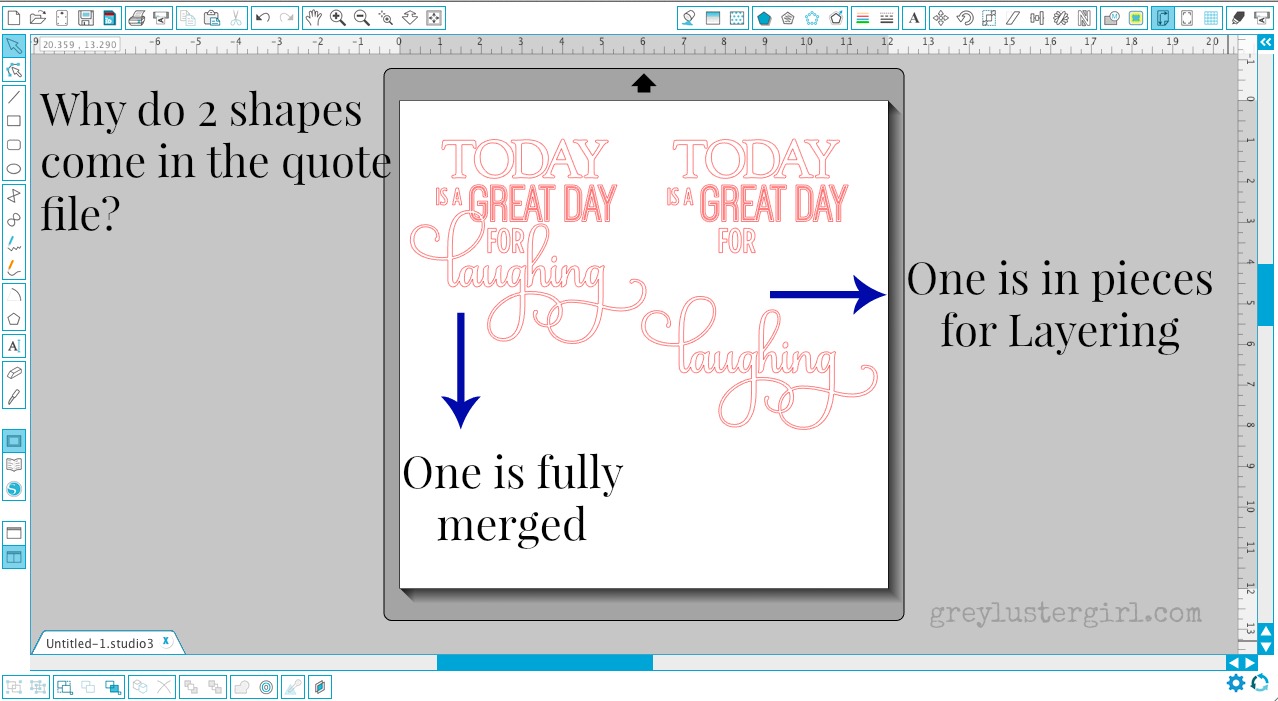Click the Undo arrow
Viewport: 1278px width, 701px height.
pyautogui.click(x=262, y=18)
